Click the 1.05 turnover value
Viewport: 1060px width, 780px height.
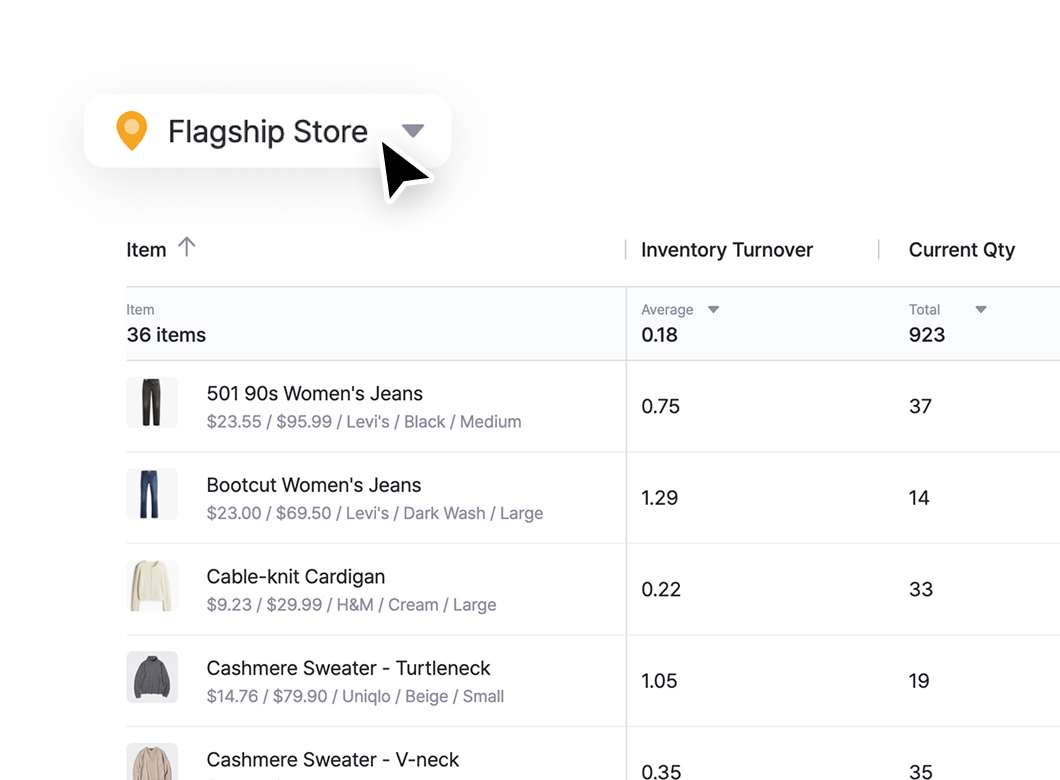(x=659, y=681)
